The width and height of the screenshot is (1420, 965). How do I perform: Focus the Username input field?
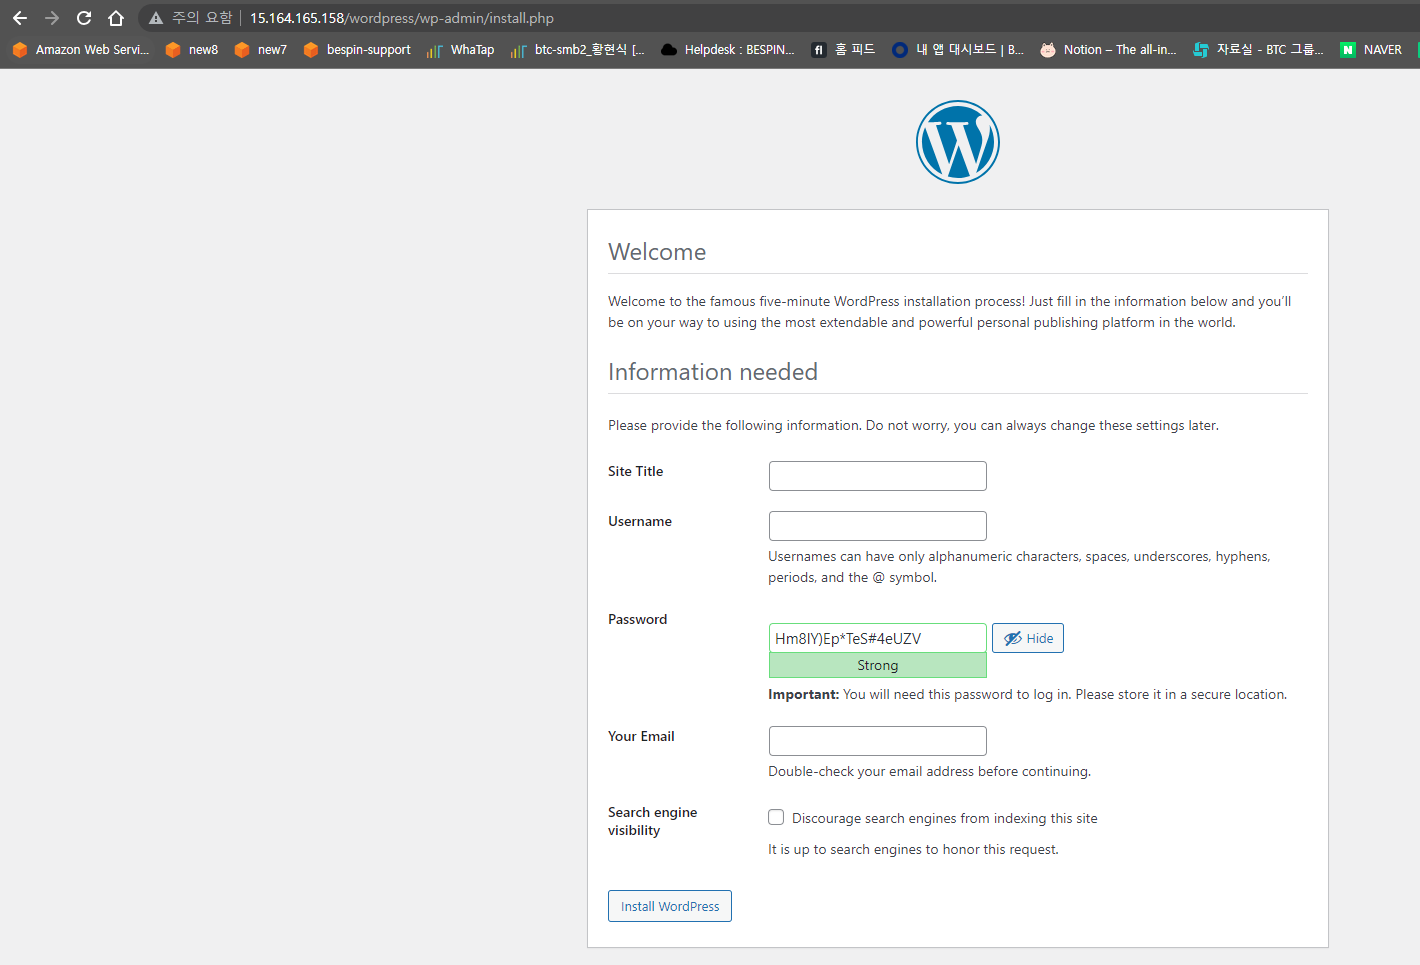(x=878, y=526)
